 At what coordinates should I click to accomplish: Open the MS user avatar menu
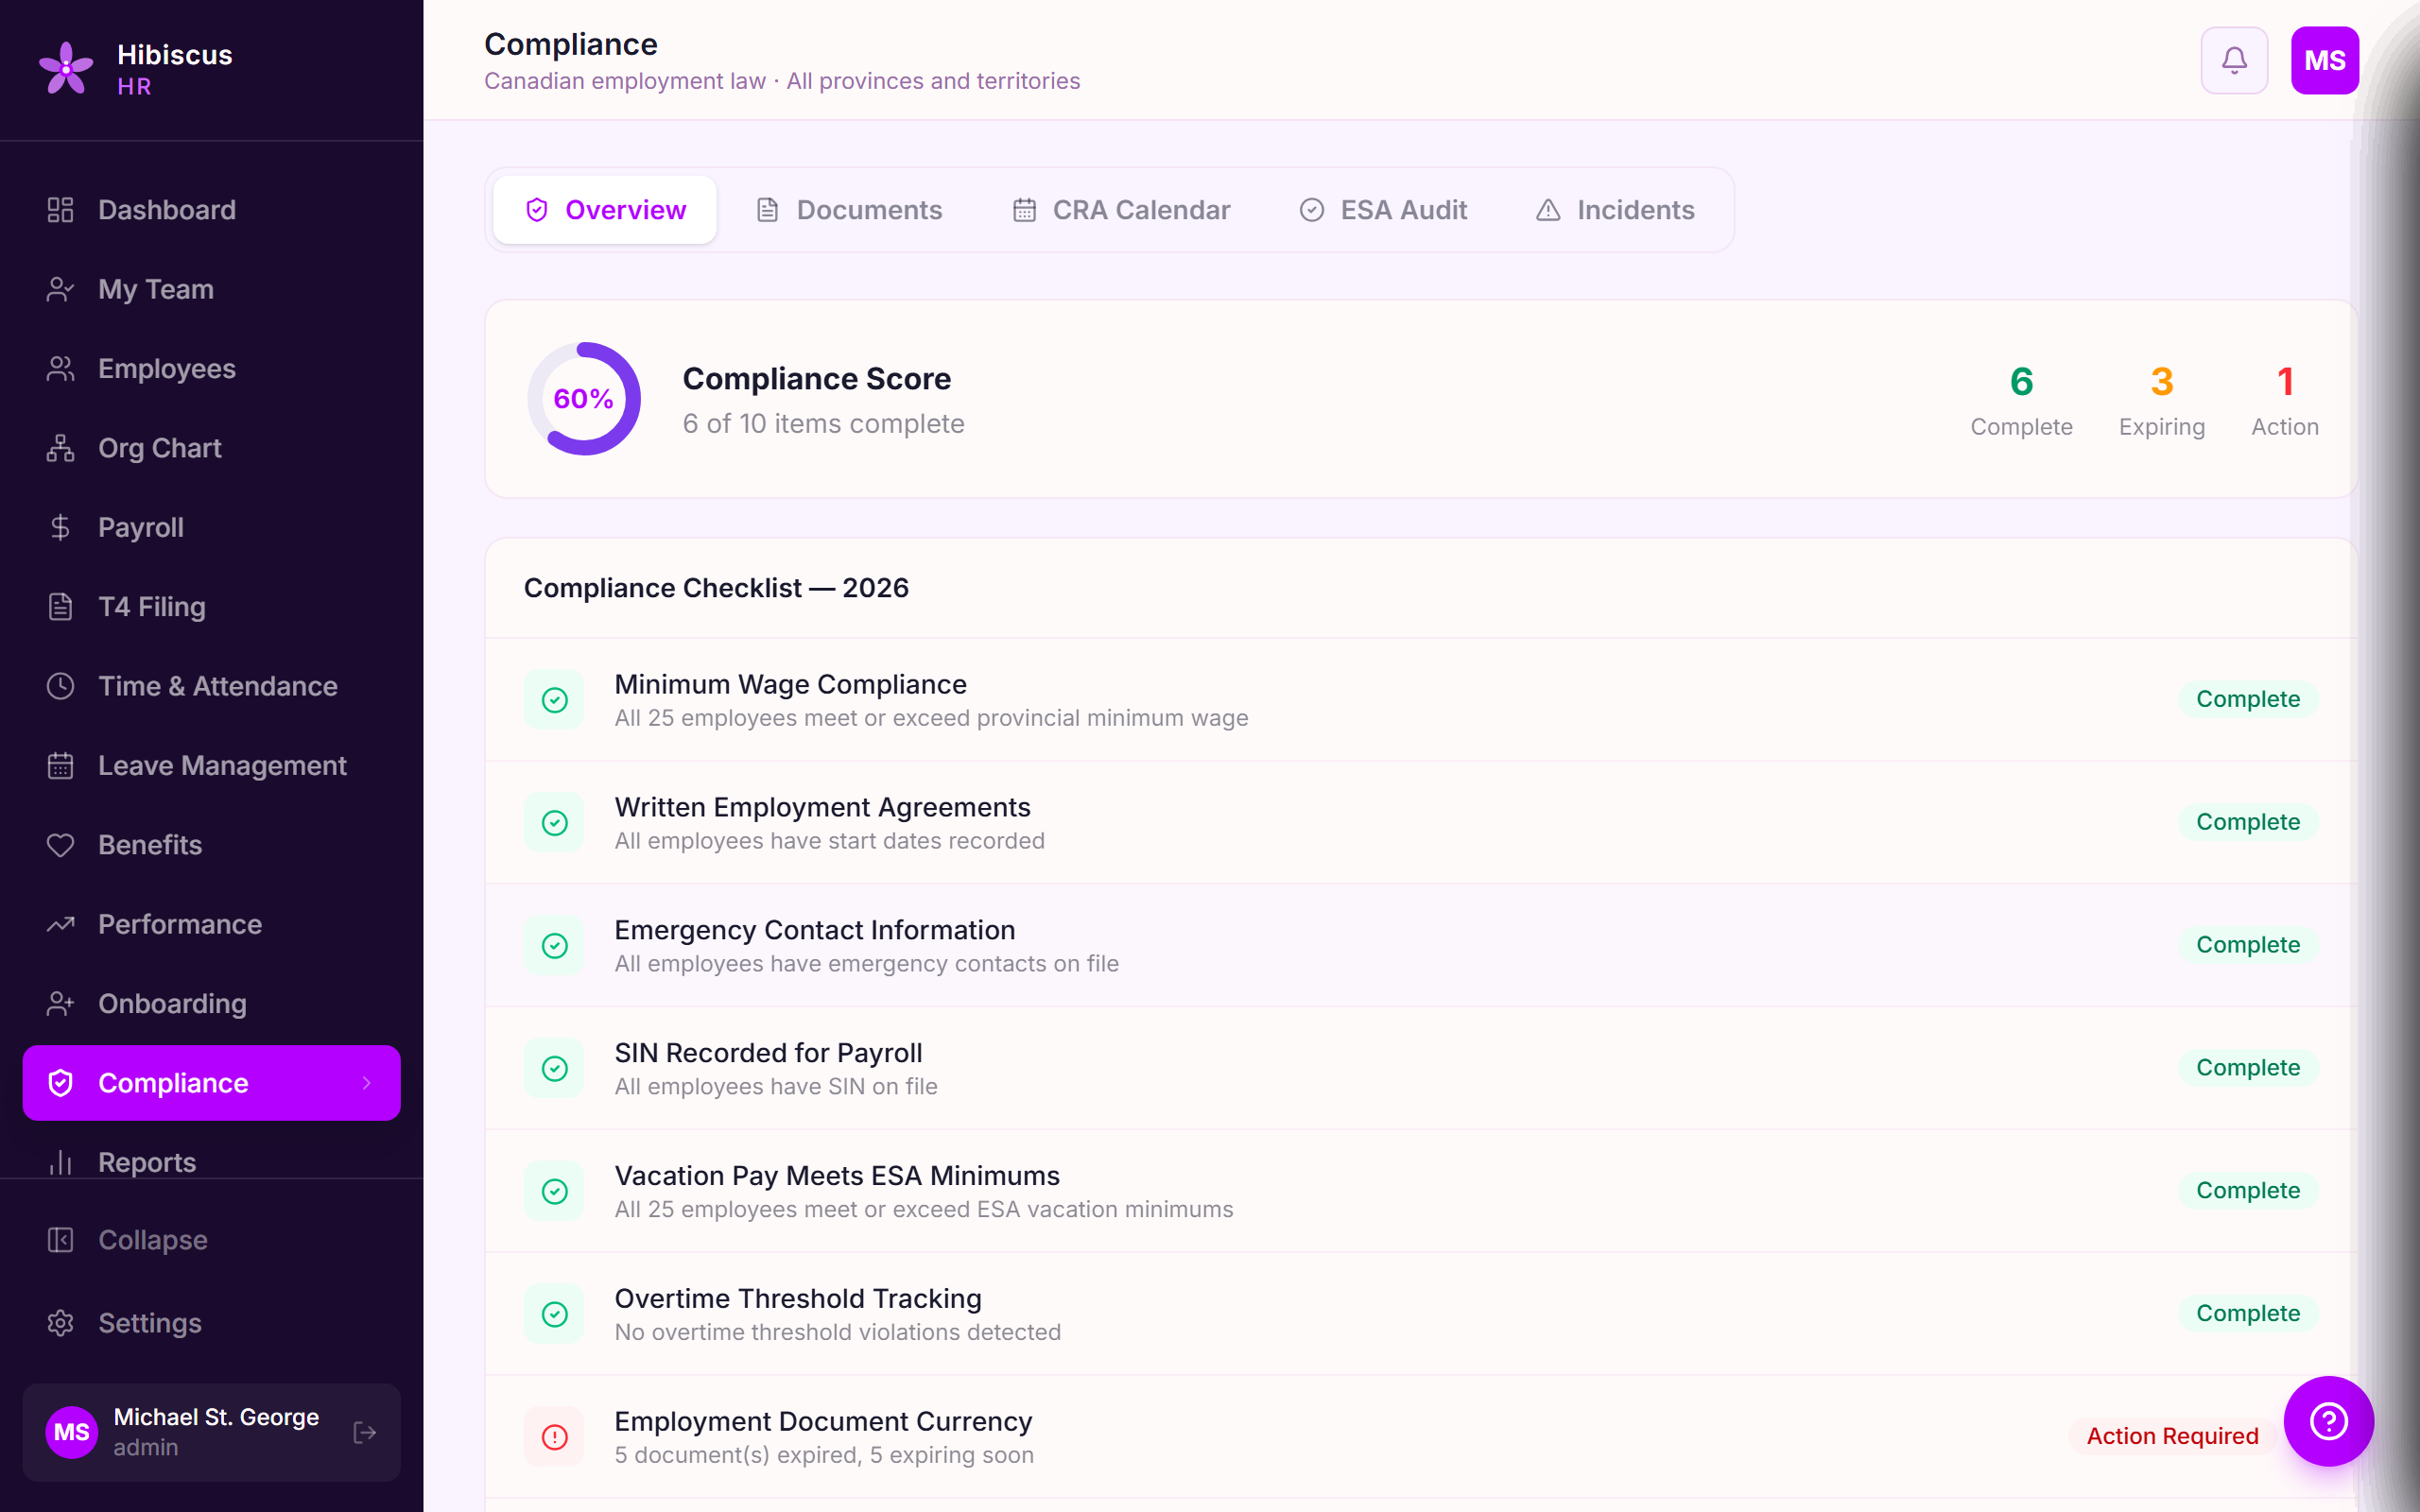click(2324, 60)
